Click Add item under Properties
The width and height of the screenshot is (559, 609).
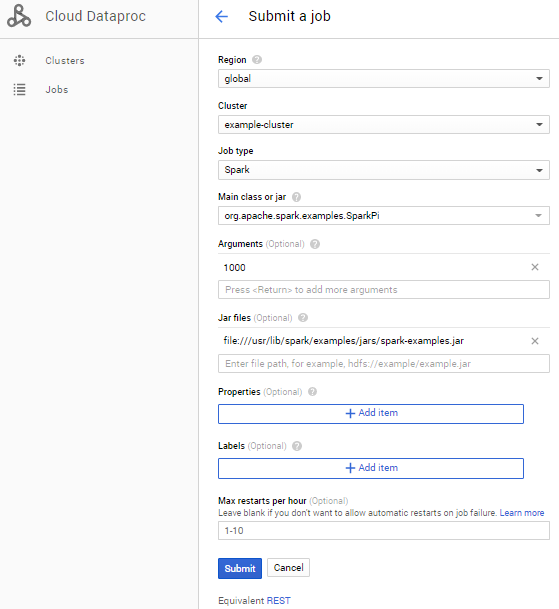pos(371,414)
